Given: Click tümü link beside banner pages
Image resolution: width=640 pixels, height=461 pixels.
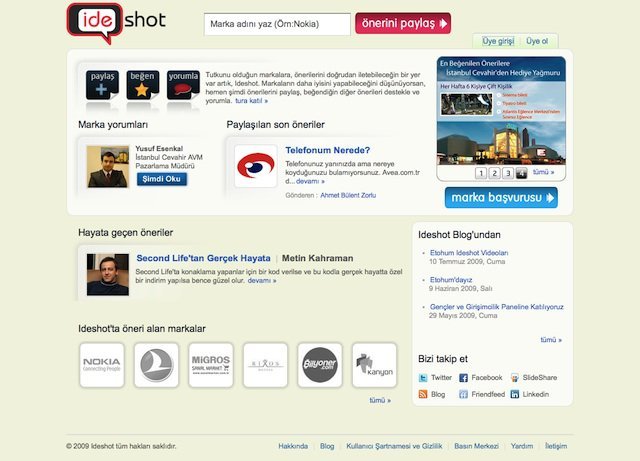Looking at the screenshot, I should (x=544, y=172).
